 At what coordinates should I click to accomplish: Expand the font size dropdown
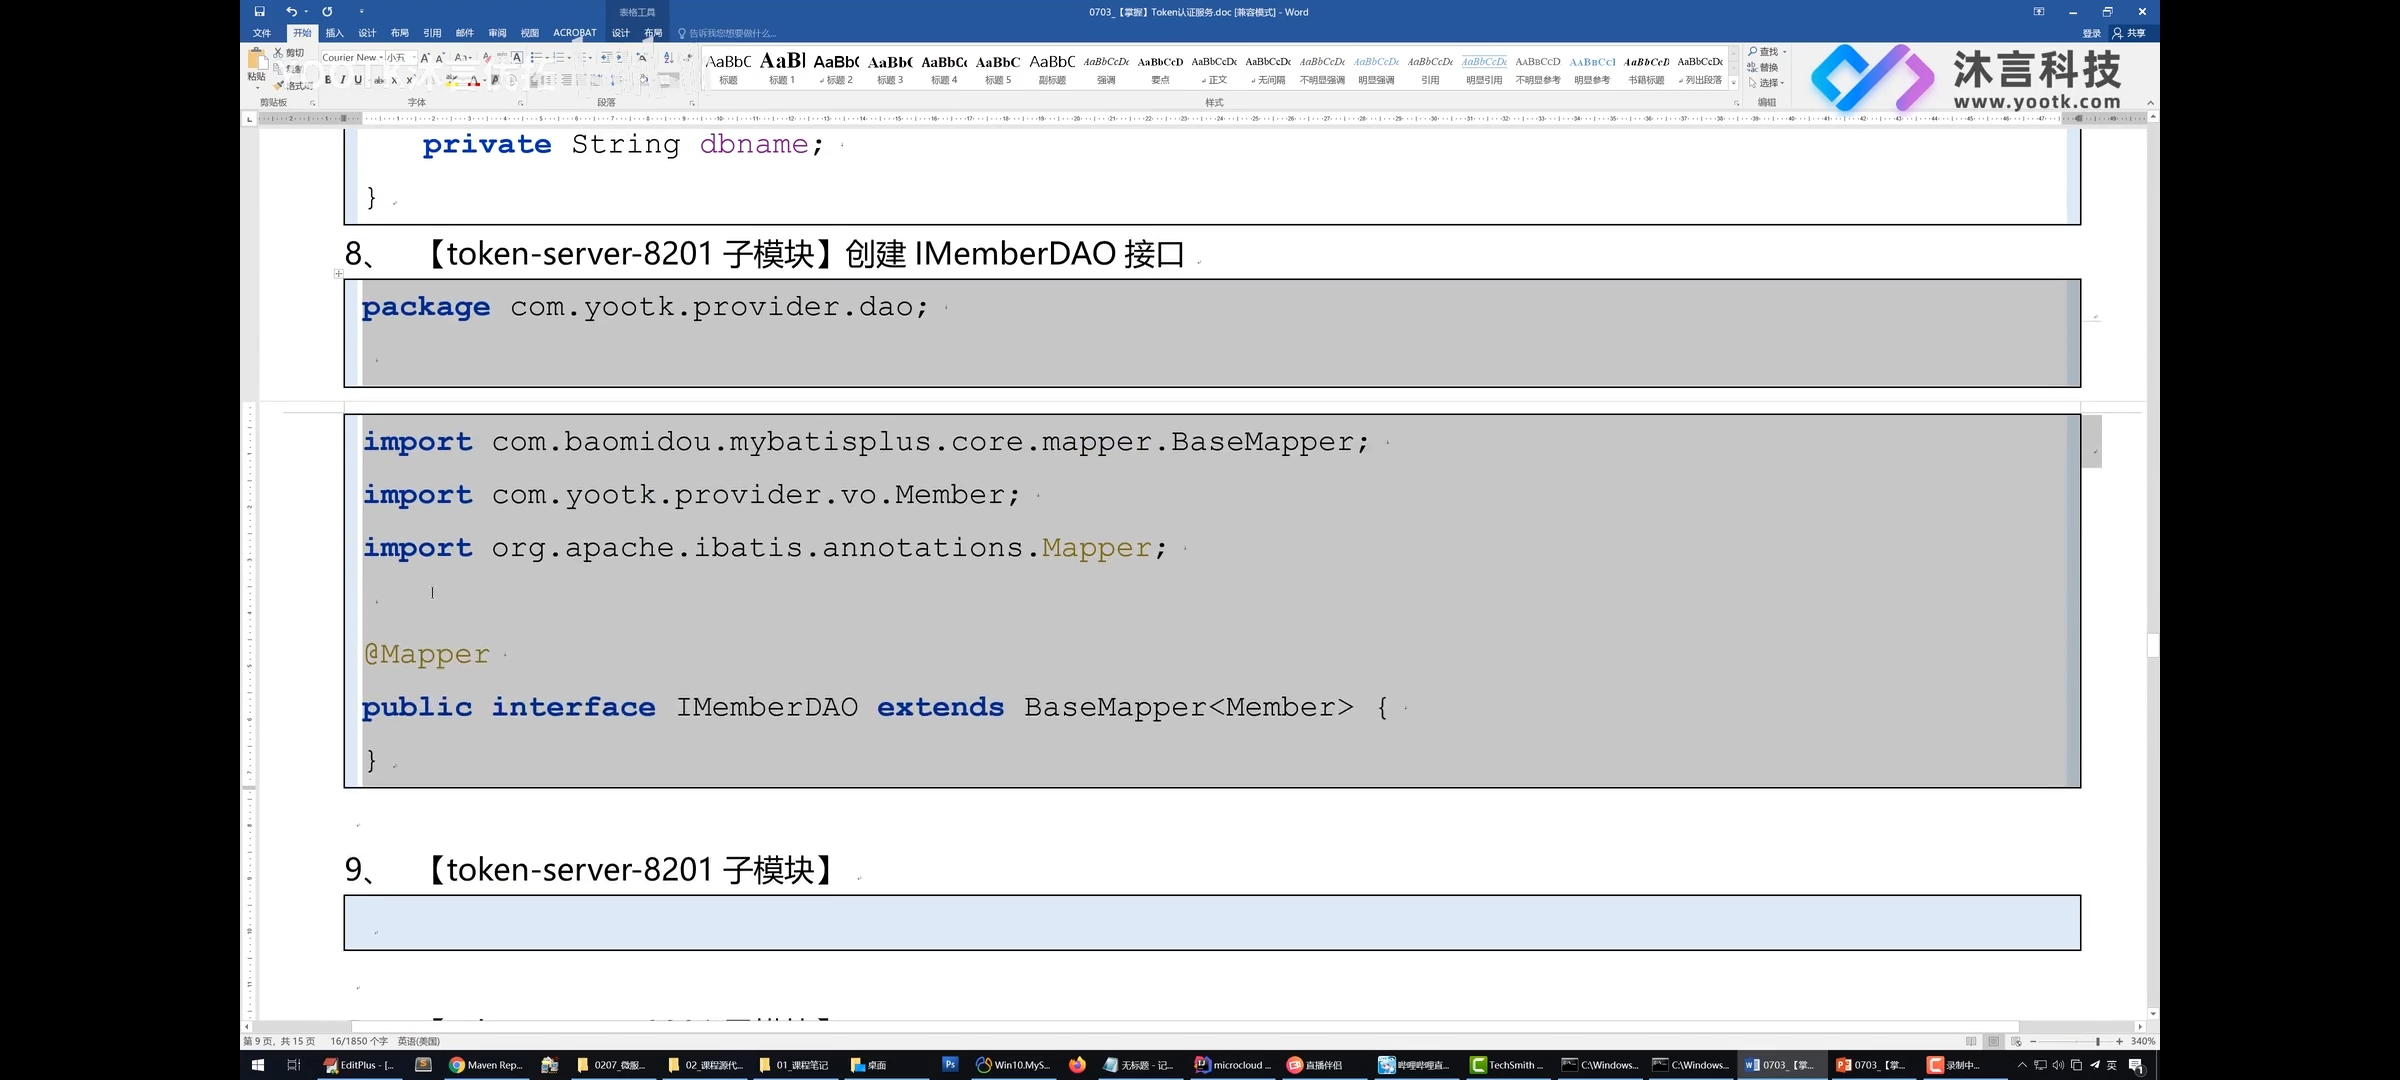tap(413, 60)
